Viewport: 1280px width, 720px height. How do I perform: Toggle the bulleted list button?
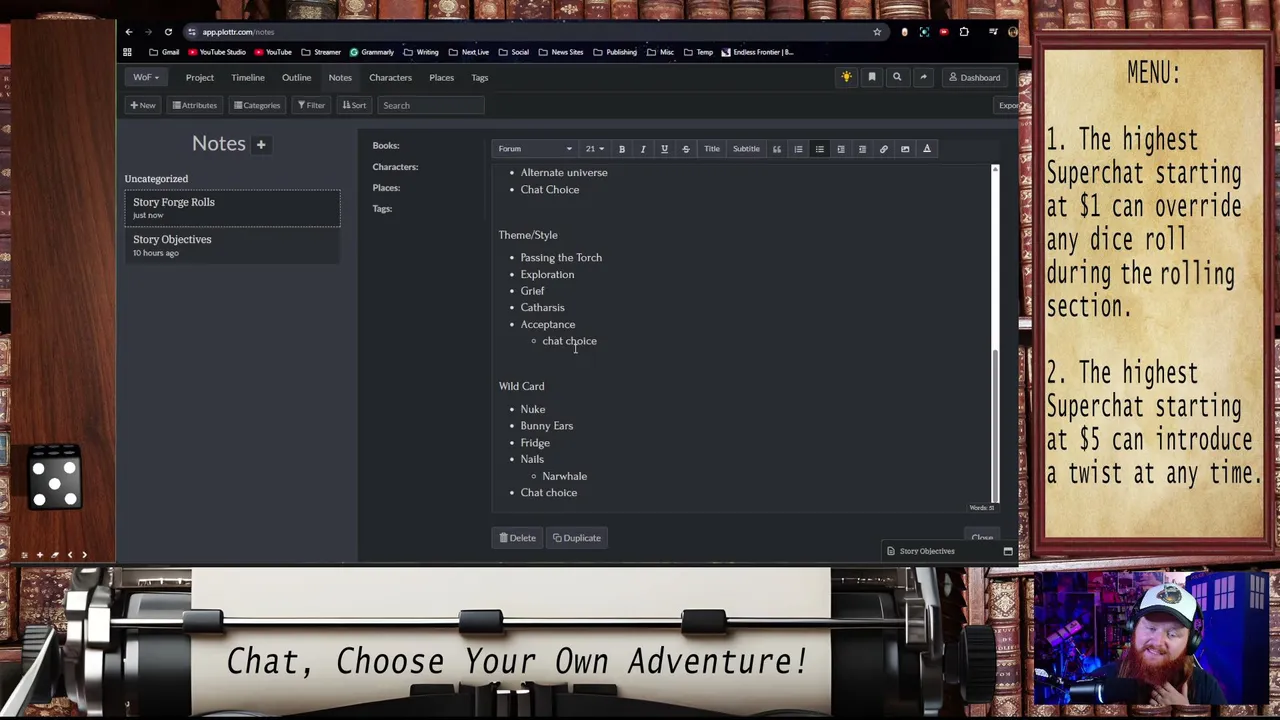pyautogui.click(x=819, y=149)
